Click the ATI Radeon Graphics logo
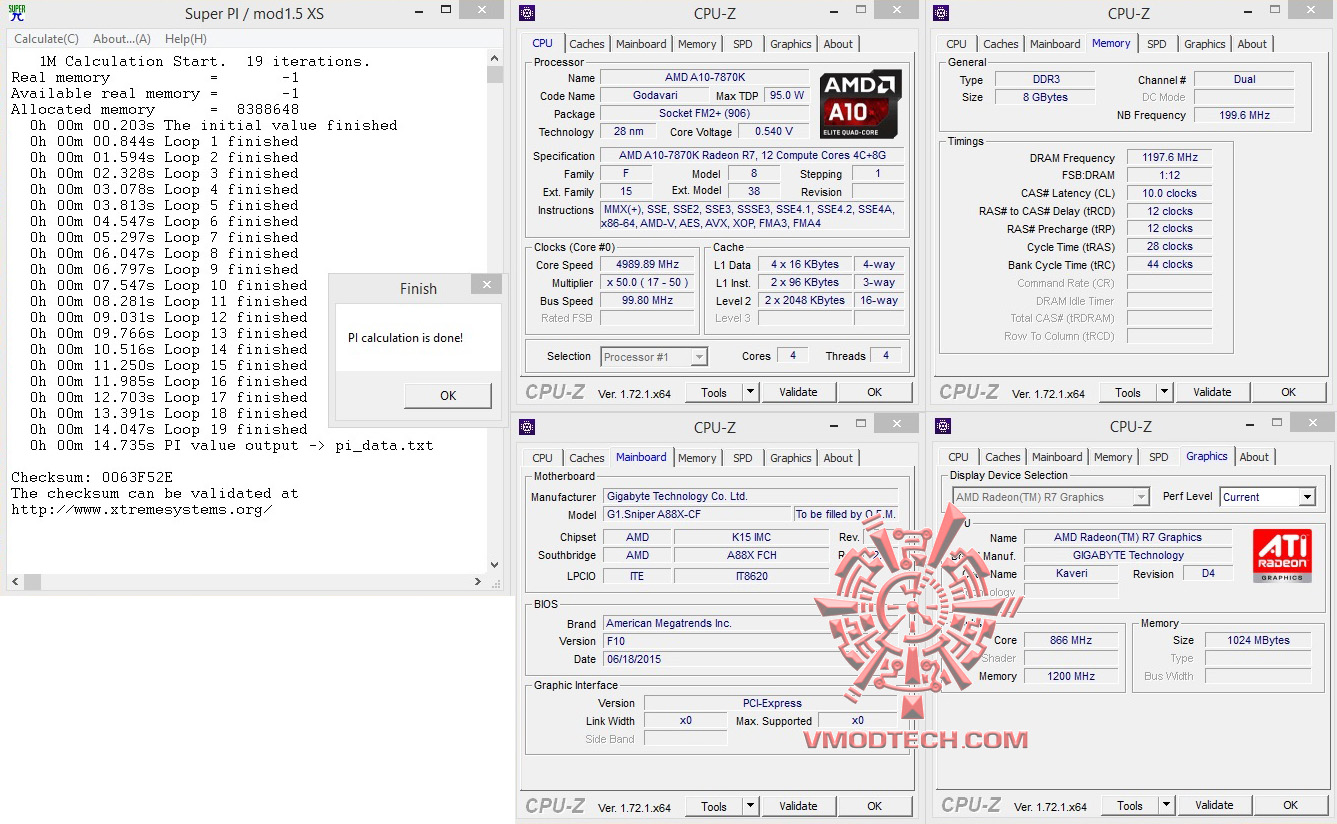The width and height of the screenshot is (1337, 824). [x=1282, y=556]
